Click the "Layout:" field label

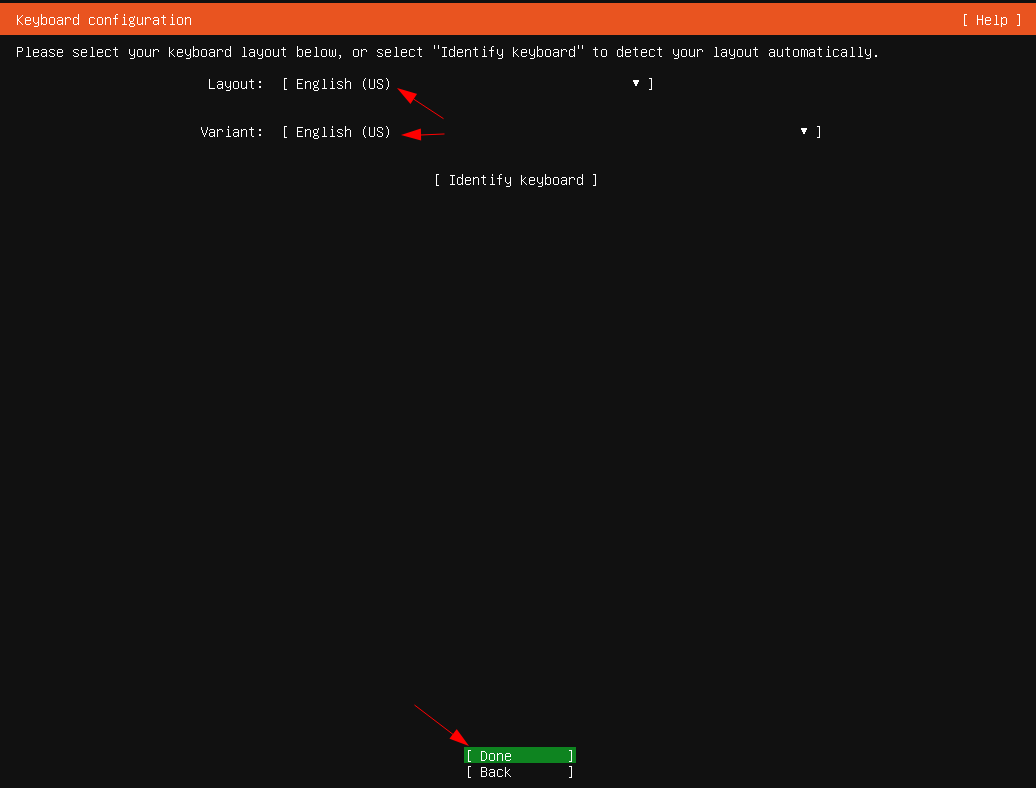point(235,84)
